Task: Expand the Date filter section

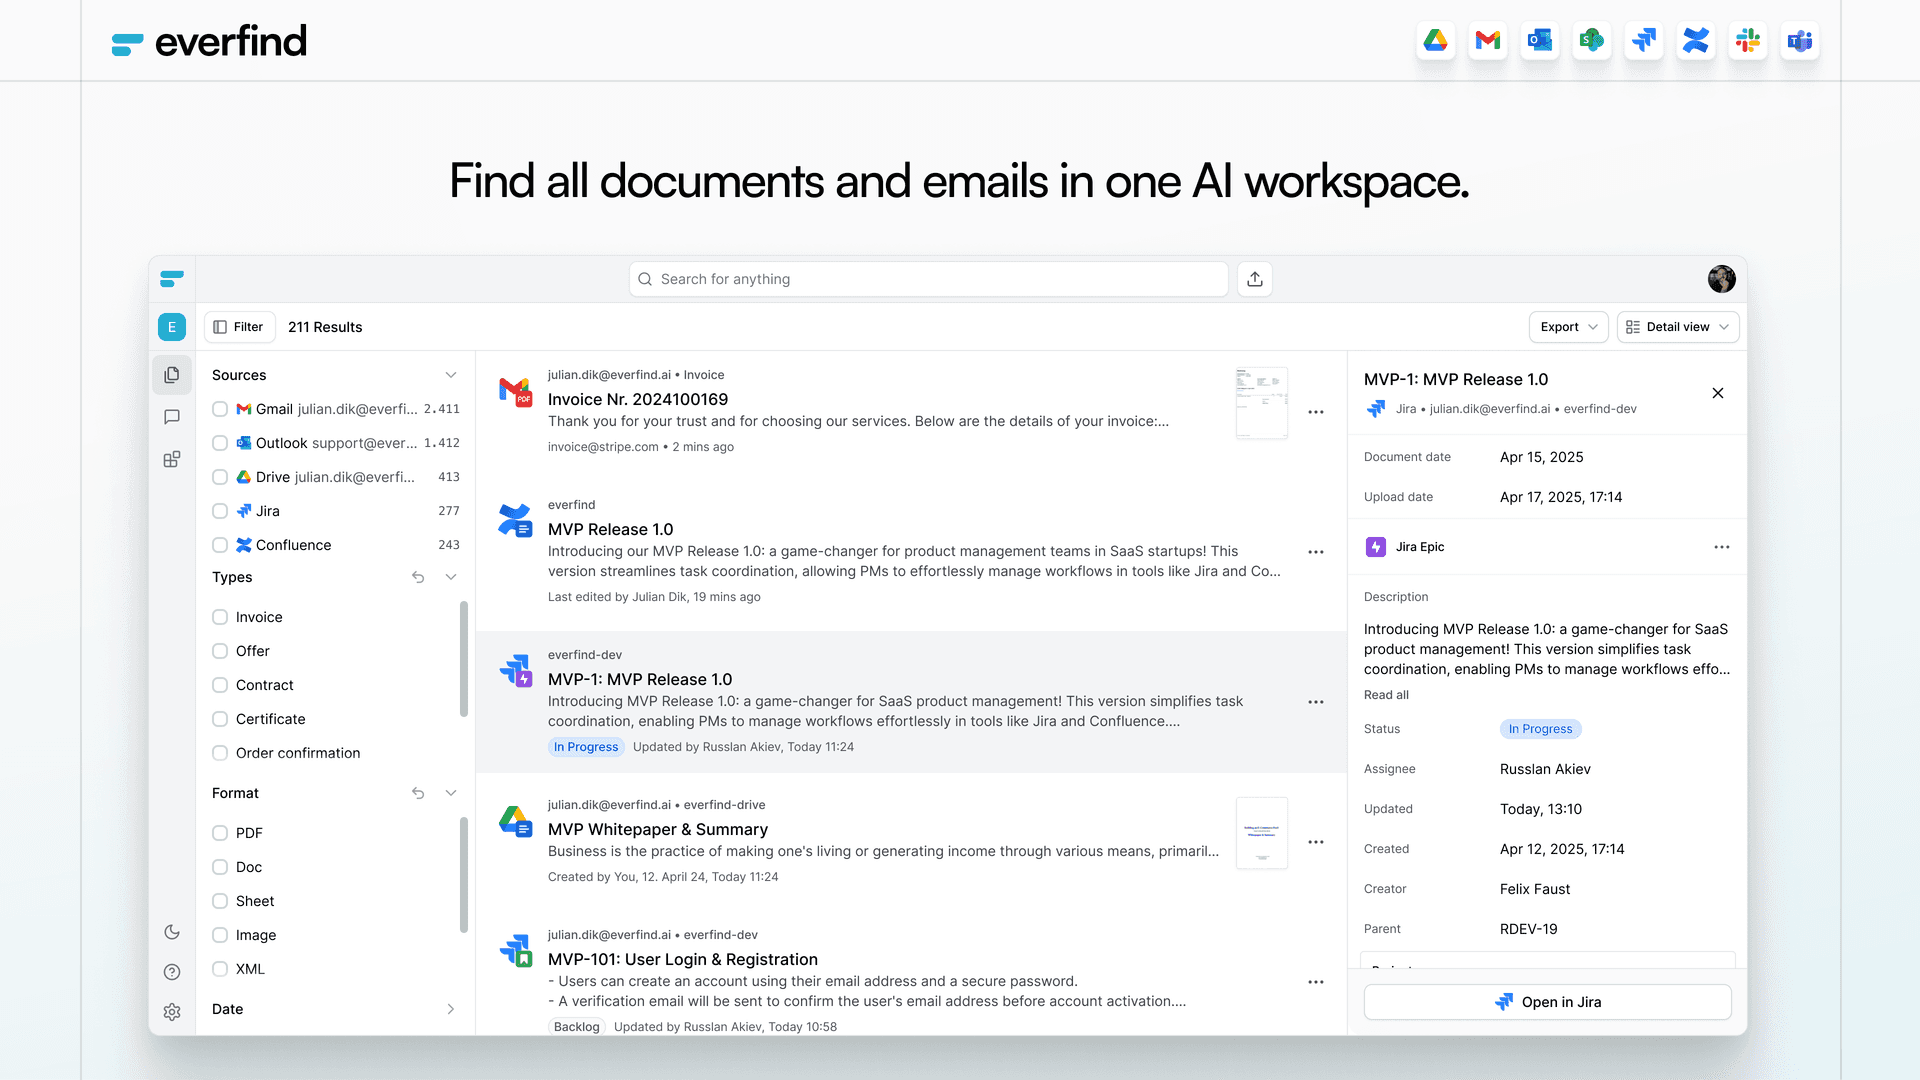Action: point(451,1009)
